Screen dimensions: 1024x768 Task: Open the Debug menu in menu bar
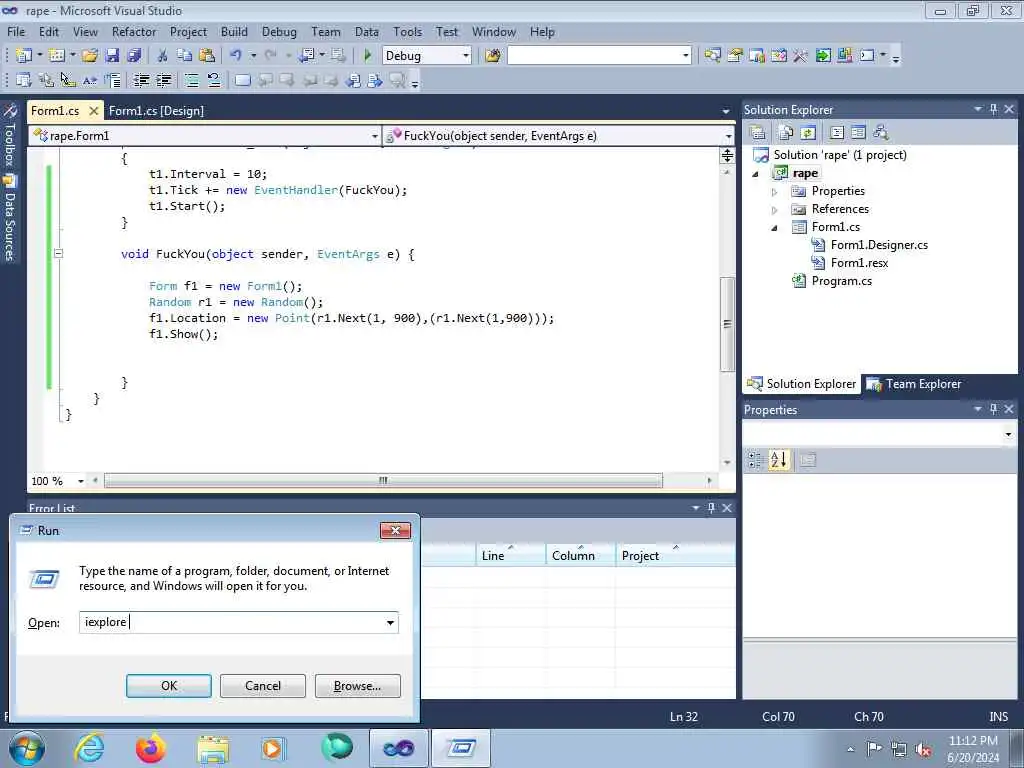pos(279,31)
